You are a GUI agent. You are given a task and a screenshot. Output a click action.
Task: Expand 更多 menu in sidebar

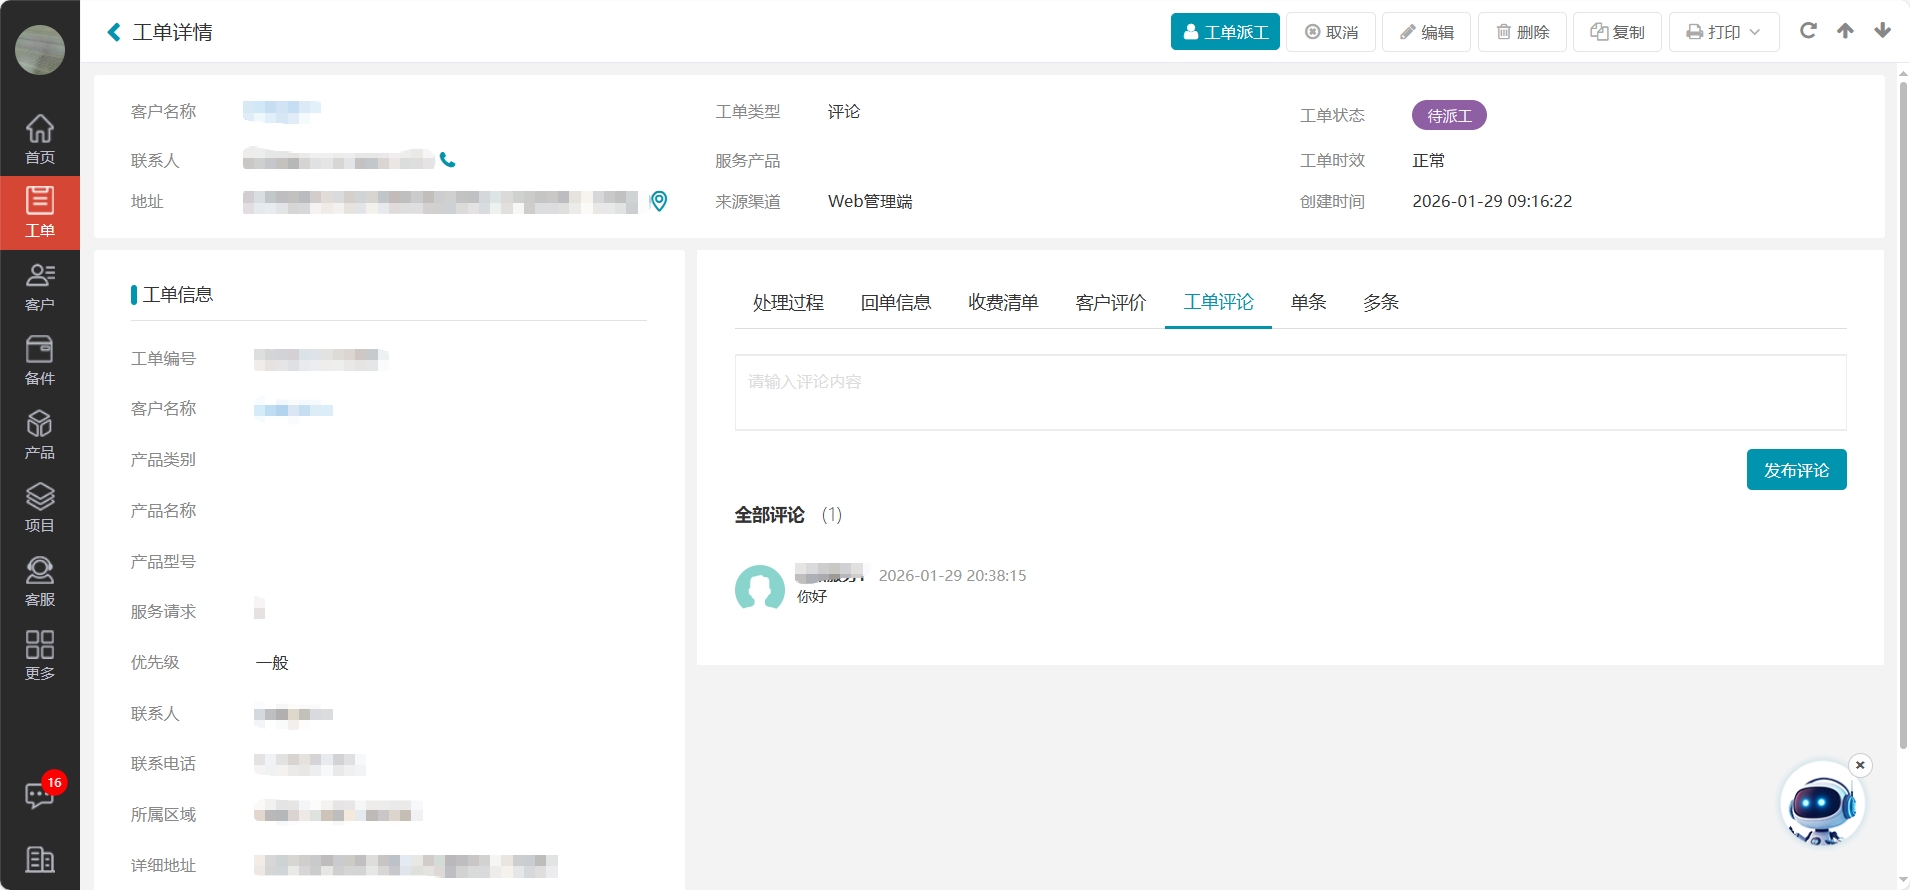tap(40, 656)
